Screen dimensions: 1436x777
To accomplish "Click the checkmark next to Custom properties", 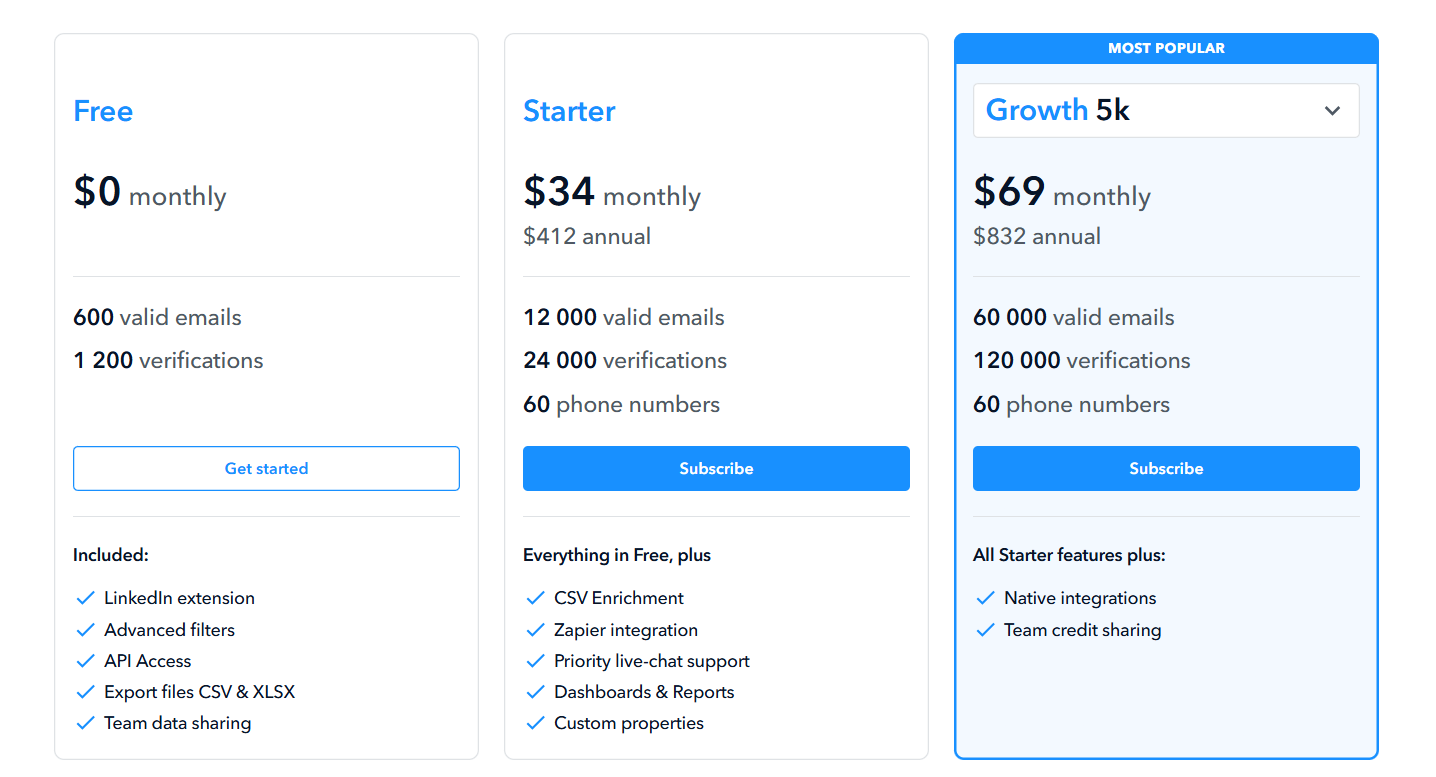I will [535, 723].
